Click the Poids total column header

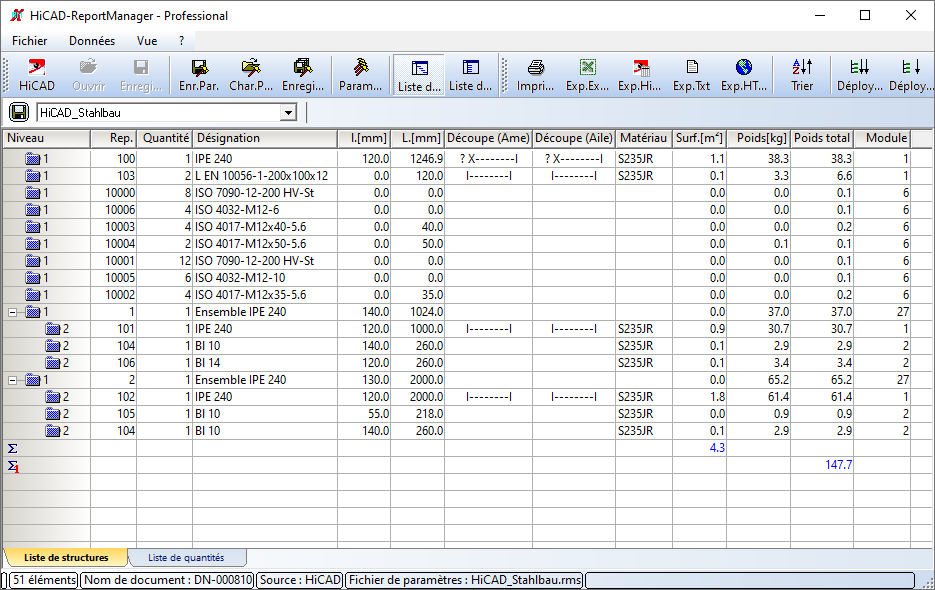(822, 138)
